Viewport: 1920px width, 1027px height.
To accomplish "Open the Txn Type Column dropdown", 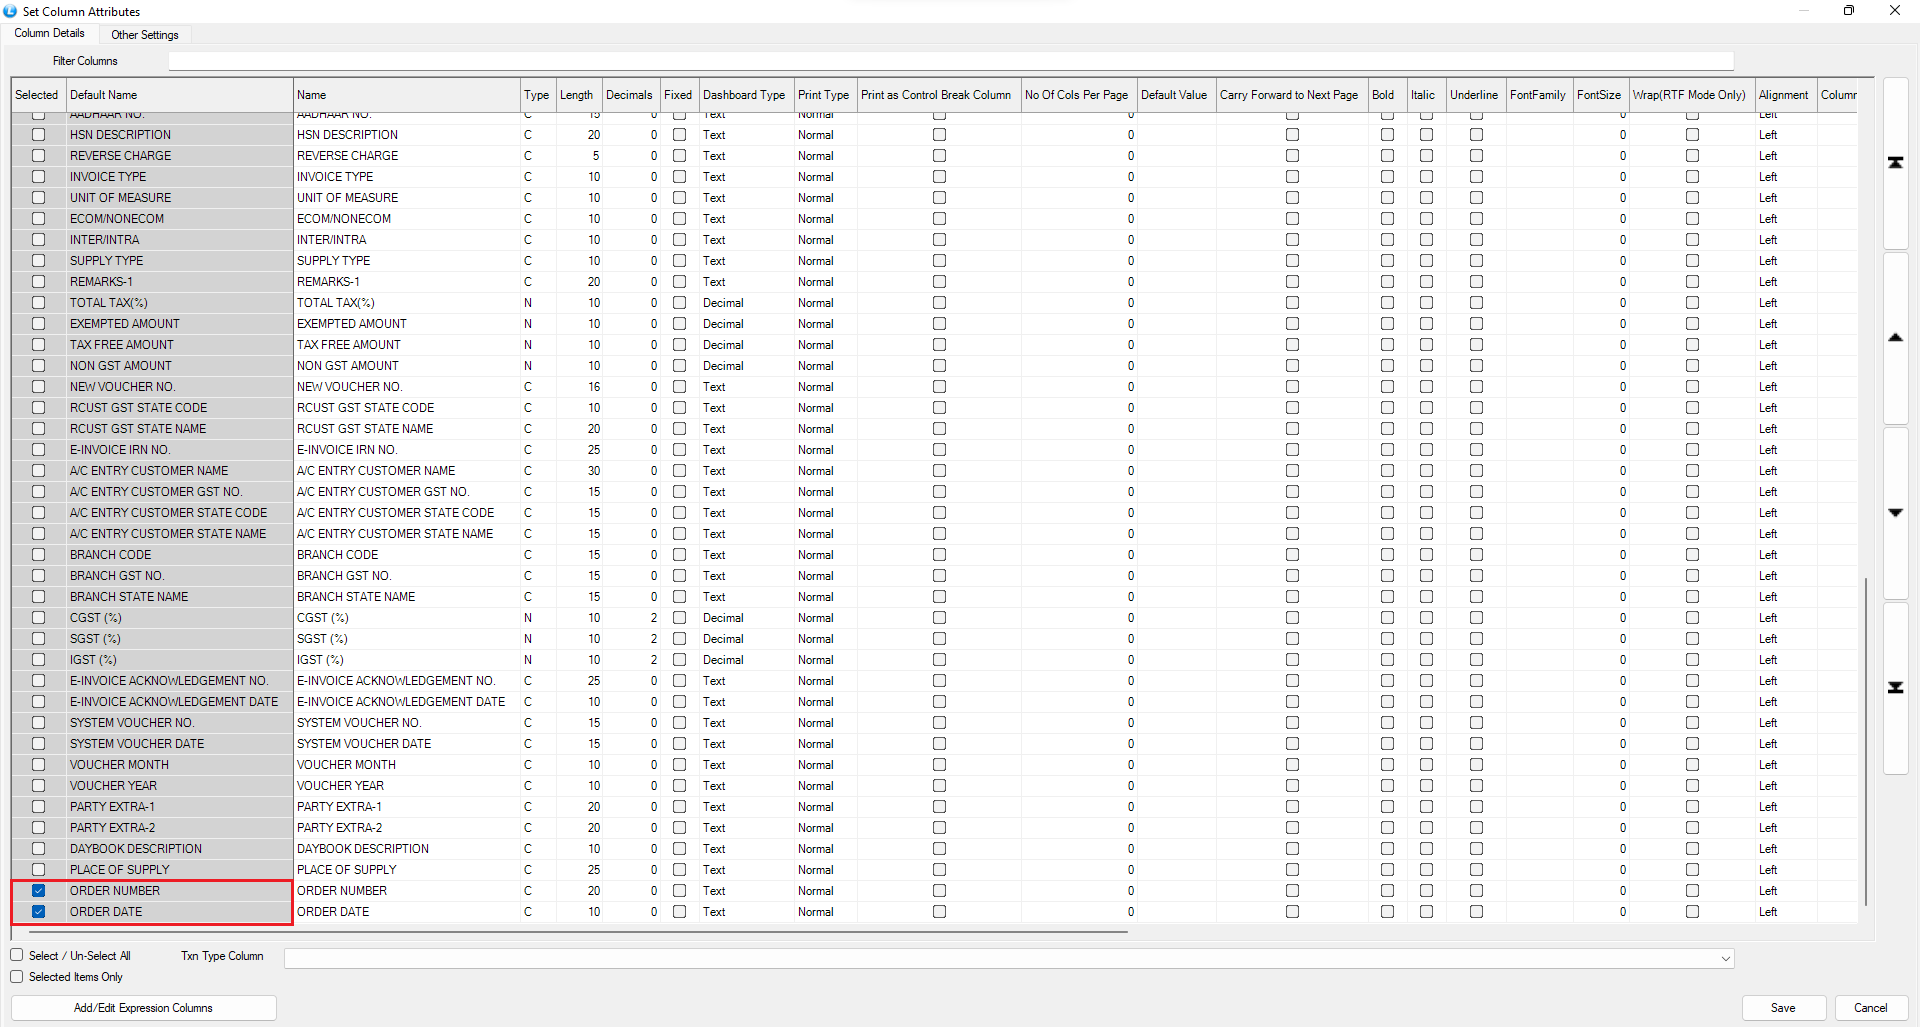I will coord(1725,958).
